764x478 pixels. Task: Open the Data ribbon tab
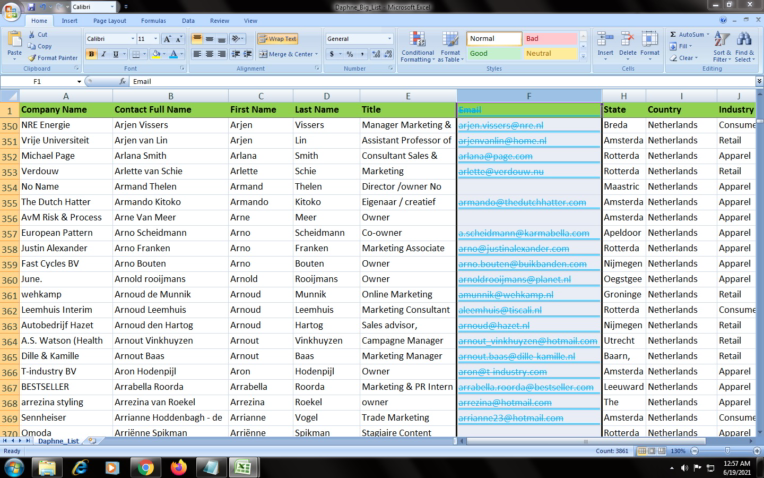(x=188, y=21)
